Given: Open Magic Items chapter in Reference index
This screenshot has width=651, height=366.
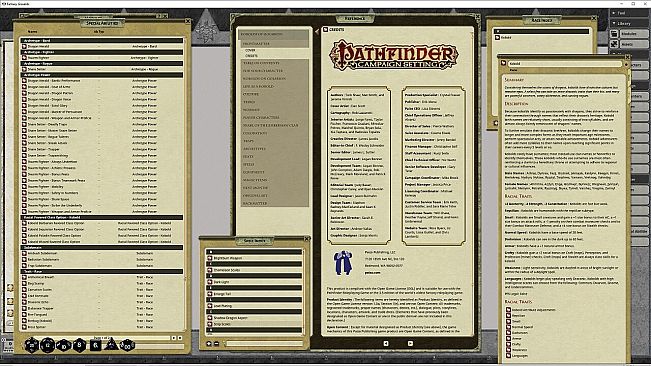Looking at the screenshot, I should click(x=275, y=180).
